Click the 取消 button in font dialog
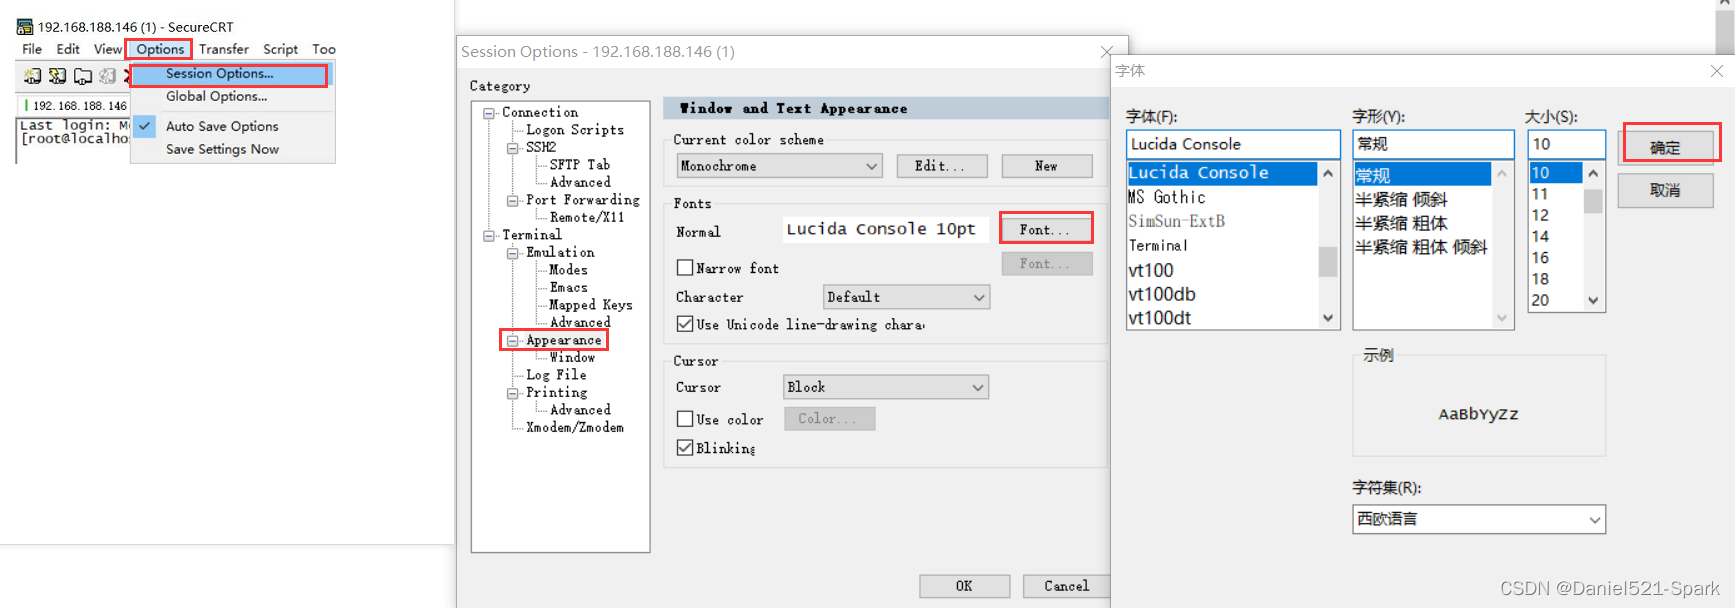The image size is (1735, 608). click(1667, 190)
